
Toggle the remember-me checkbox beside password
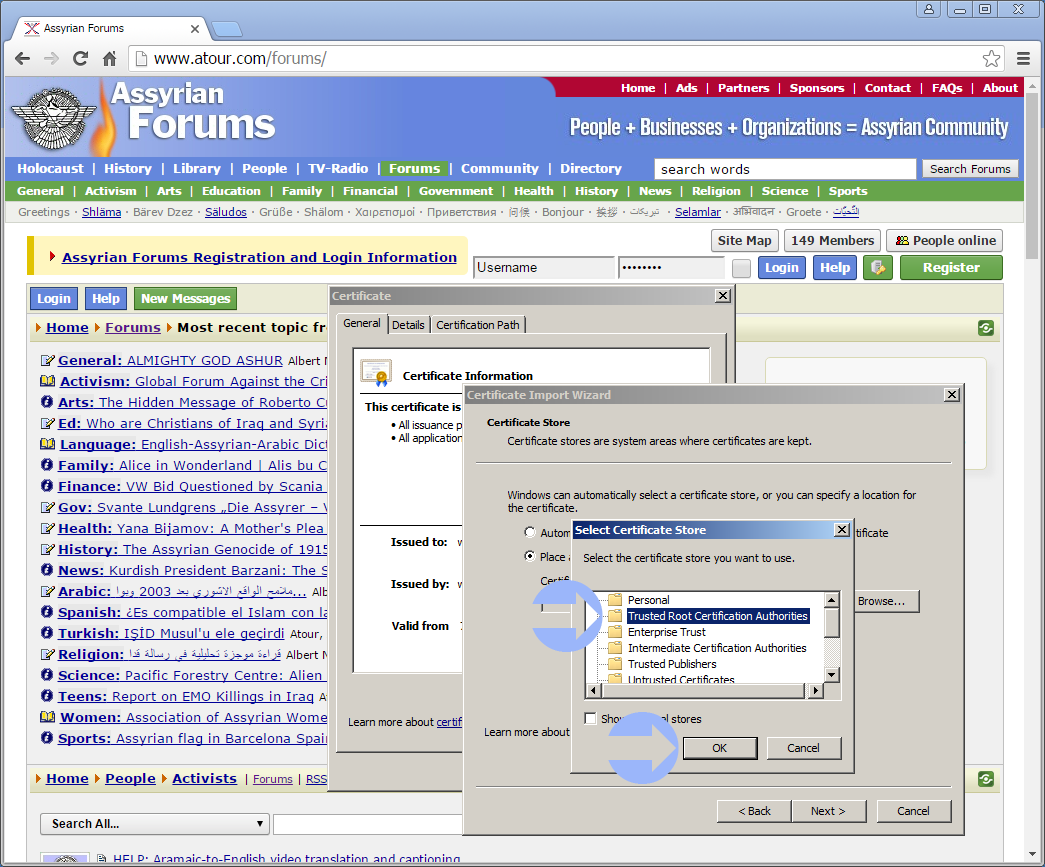[x=741, y=269]
